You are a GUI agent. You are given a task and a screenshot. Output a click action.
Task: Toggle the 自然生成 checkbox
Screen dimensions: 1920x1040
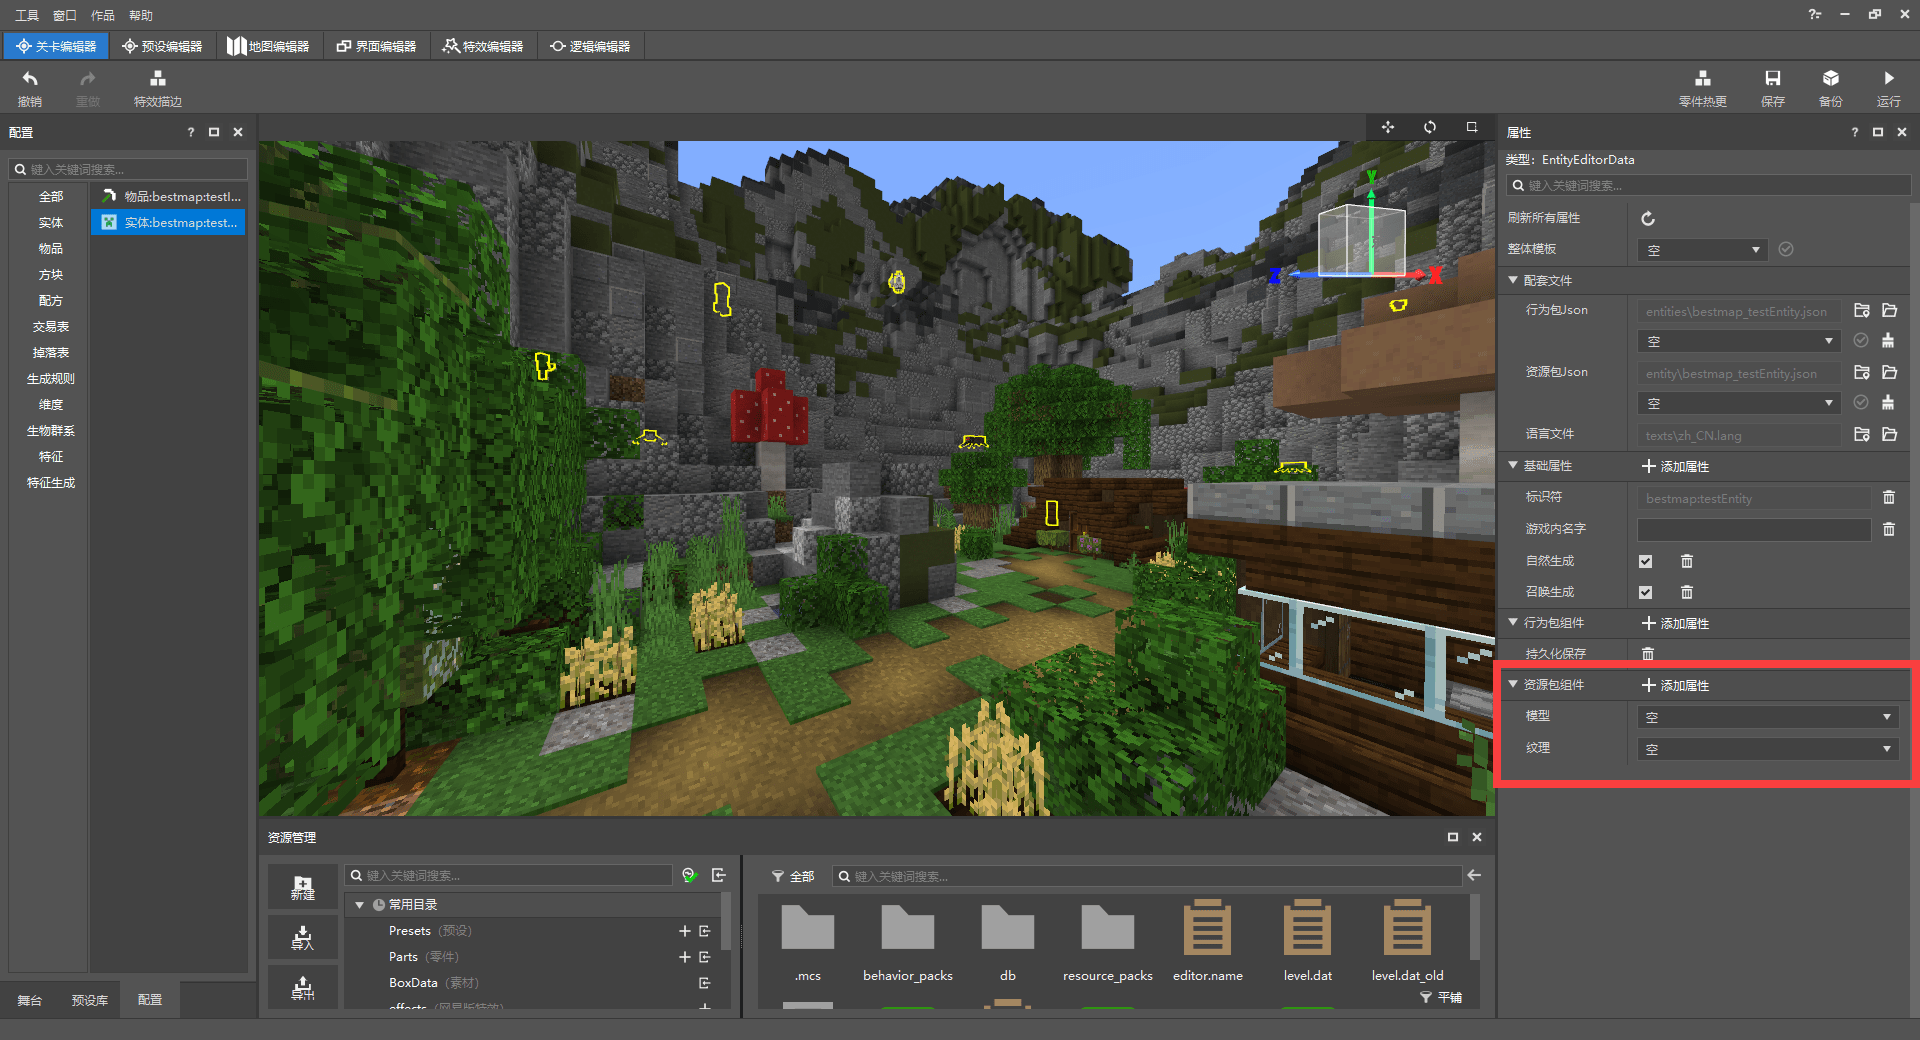point(1646,561)
